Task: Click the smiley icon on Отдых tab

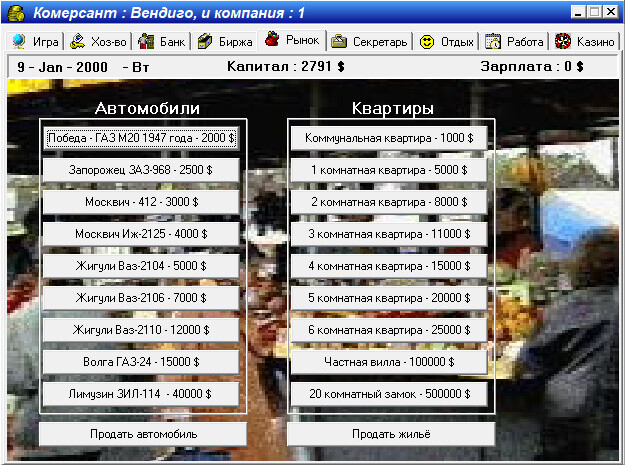Action: [427, 42]
